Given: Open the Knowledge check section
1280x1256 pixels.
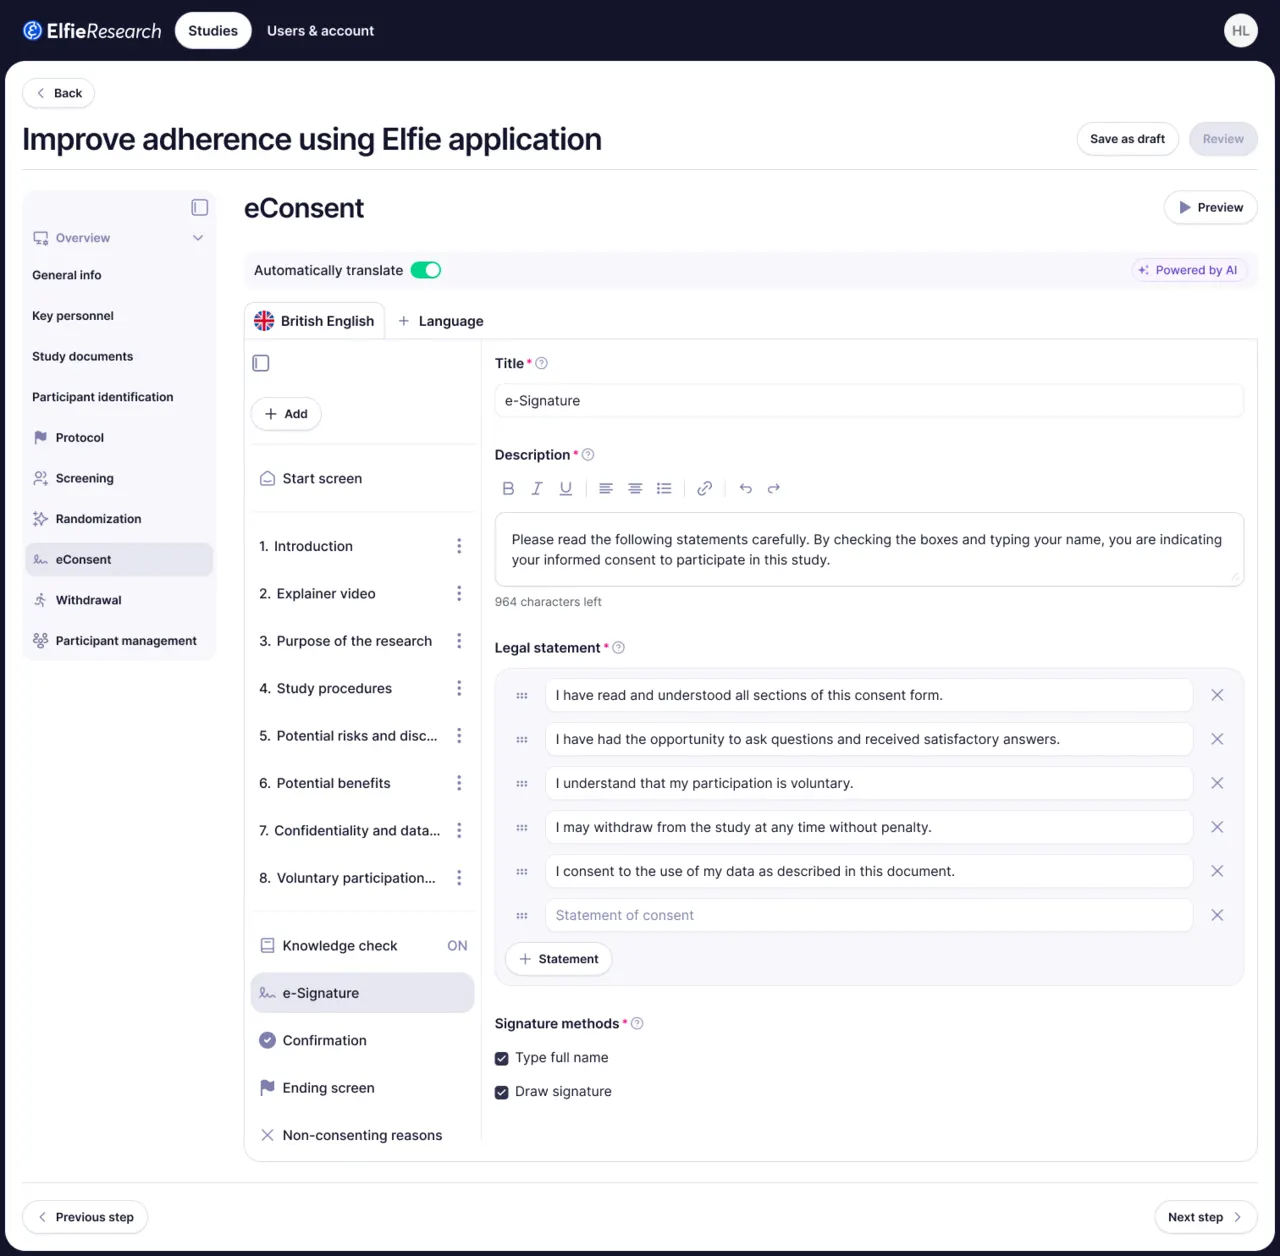Looking at the screenshot, I should pos(362,946).
